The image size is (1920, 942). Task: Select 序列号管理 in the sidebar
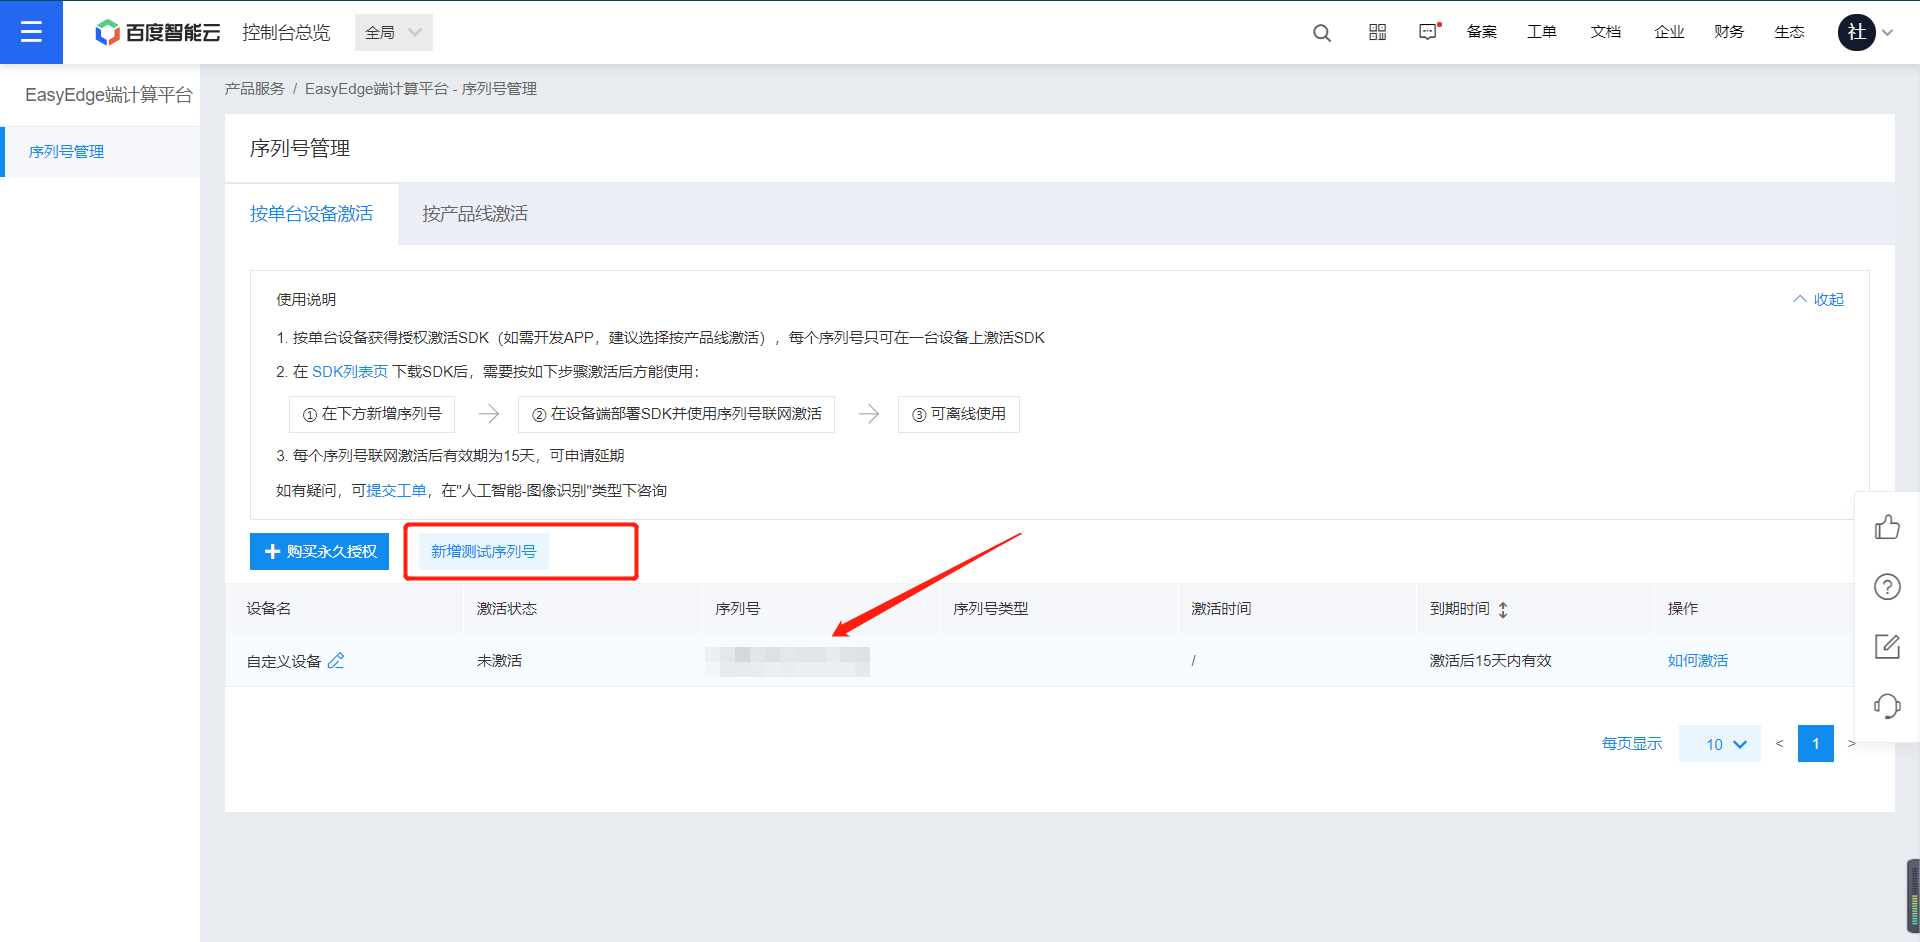pyautogui.click(x=102, y=152)
